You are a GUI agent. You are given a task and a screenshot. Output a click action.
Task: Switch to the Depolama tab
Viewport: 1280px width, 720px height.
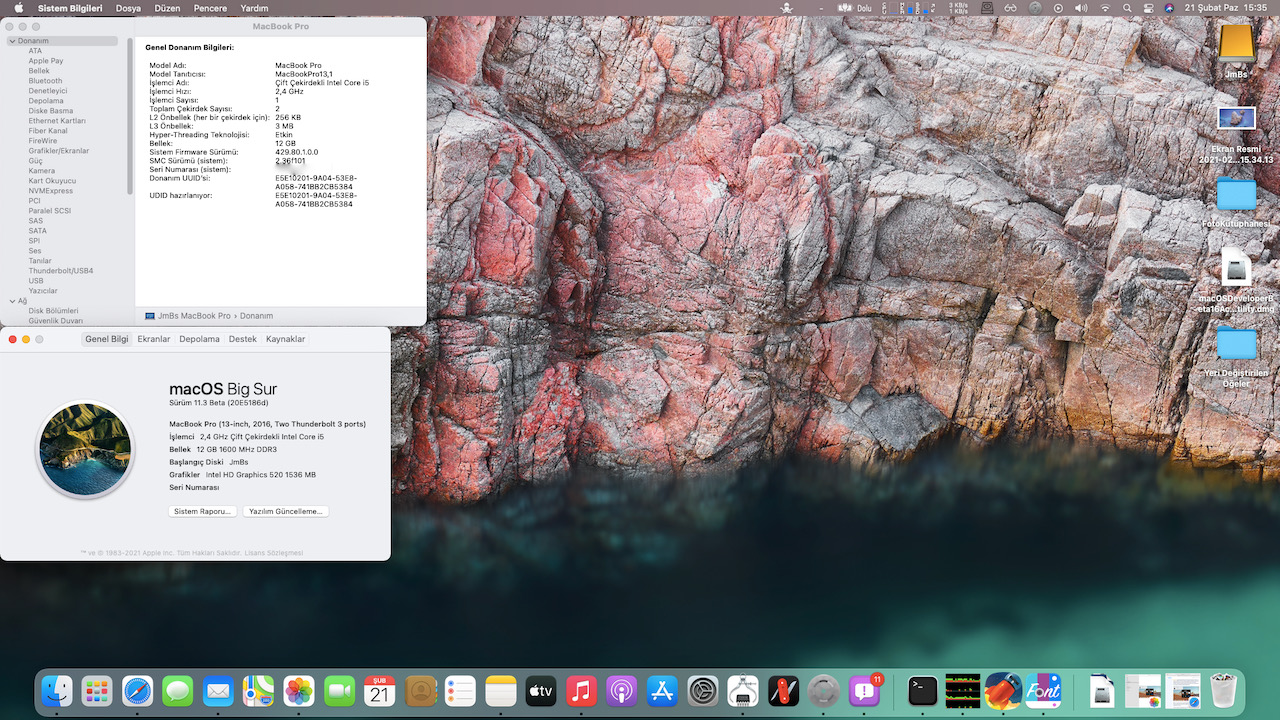[199, 339]
